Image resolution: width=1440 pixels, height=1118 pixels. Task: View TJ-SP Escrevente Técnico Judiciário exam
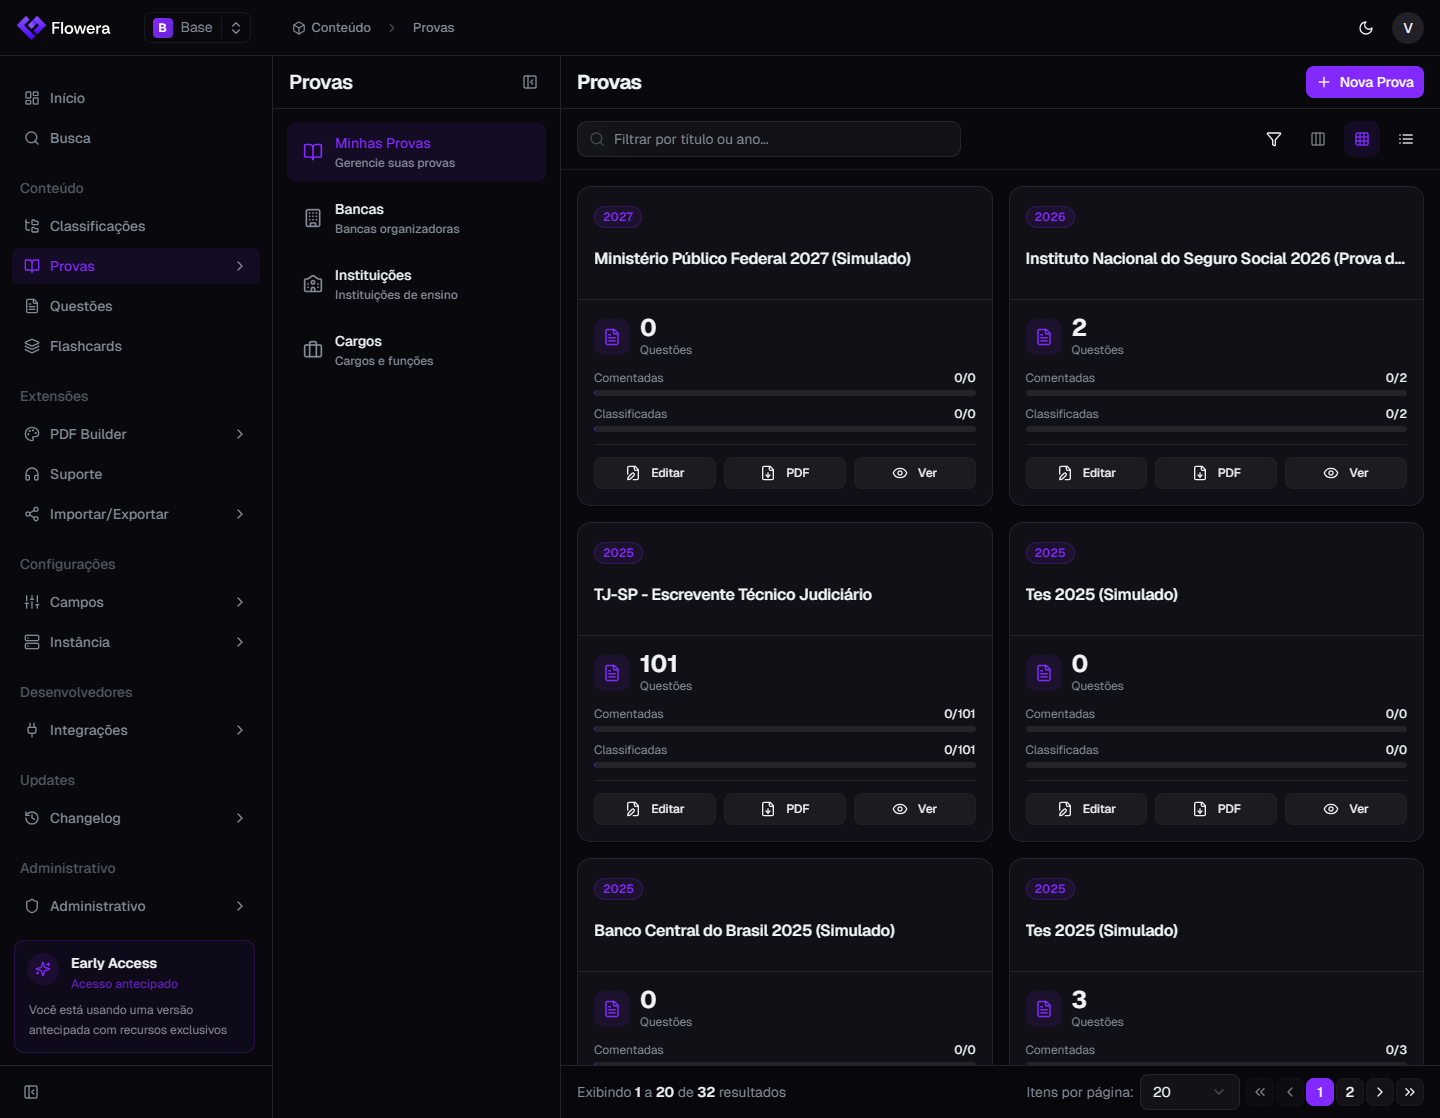(x=915, y=809)
